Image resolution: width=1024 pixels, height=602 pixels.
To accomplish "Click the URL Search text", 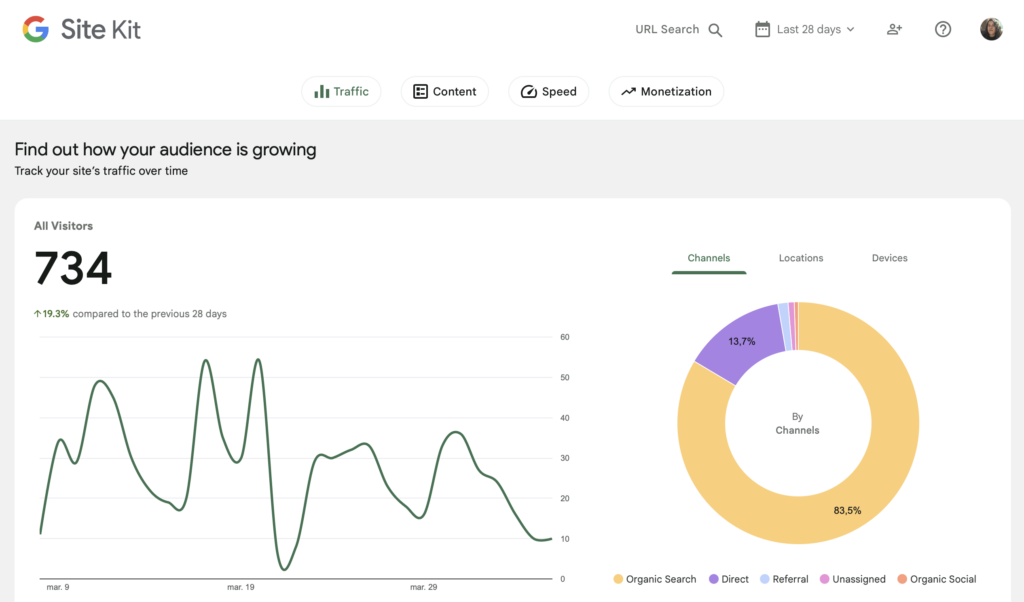I will [x=667, y=29].
